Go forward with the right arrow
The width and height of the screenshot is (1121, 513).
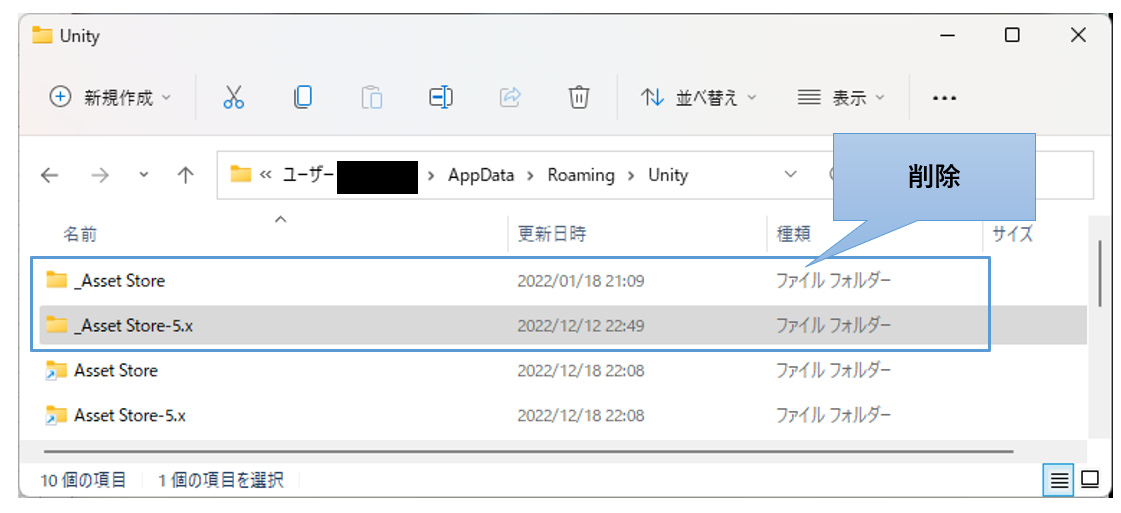[99, 175]
